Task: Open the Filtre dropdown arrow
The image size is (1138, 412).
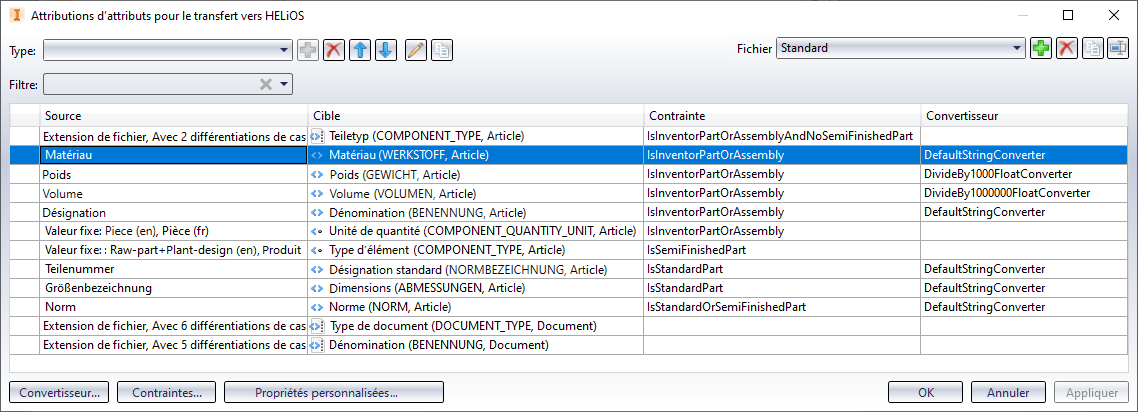Action: (x=284, y=84)
